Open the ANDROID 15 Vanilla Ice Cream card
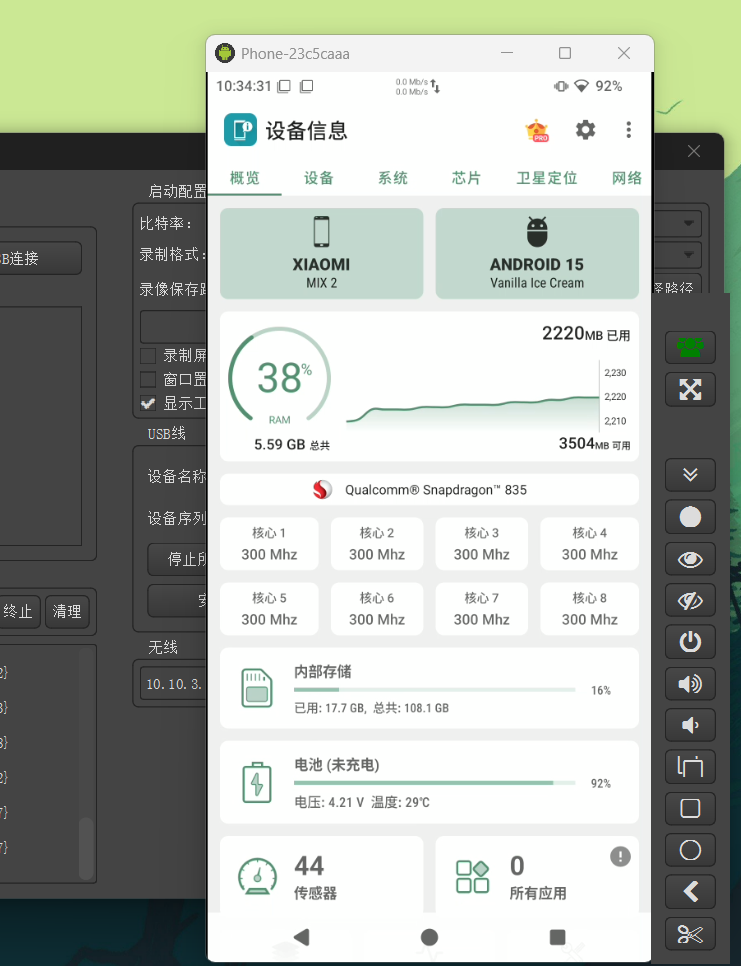Screen dimensions: 741x966 point(537,253)
